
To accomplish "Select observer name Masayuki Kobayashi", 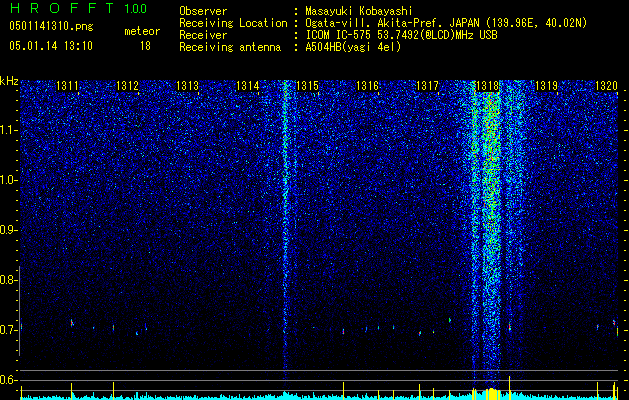I will 359,11.
